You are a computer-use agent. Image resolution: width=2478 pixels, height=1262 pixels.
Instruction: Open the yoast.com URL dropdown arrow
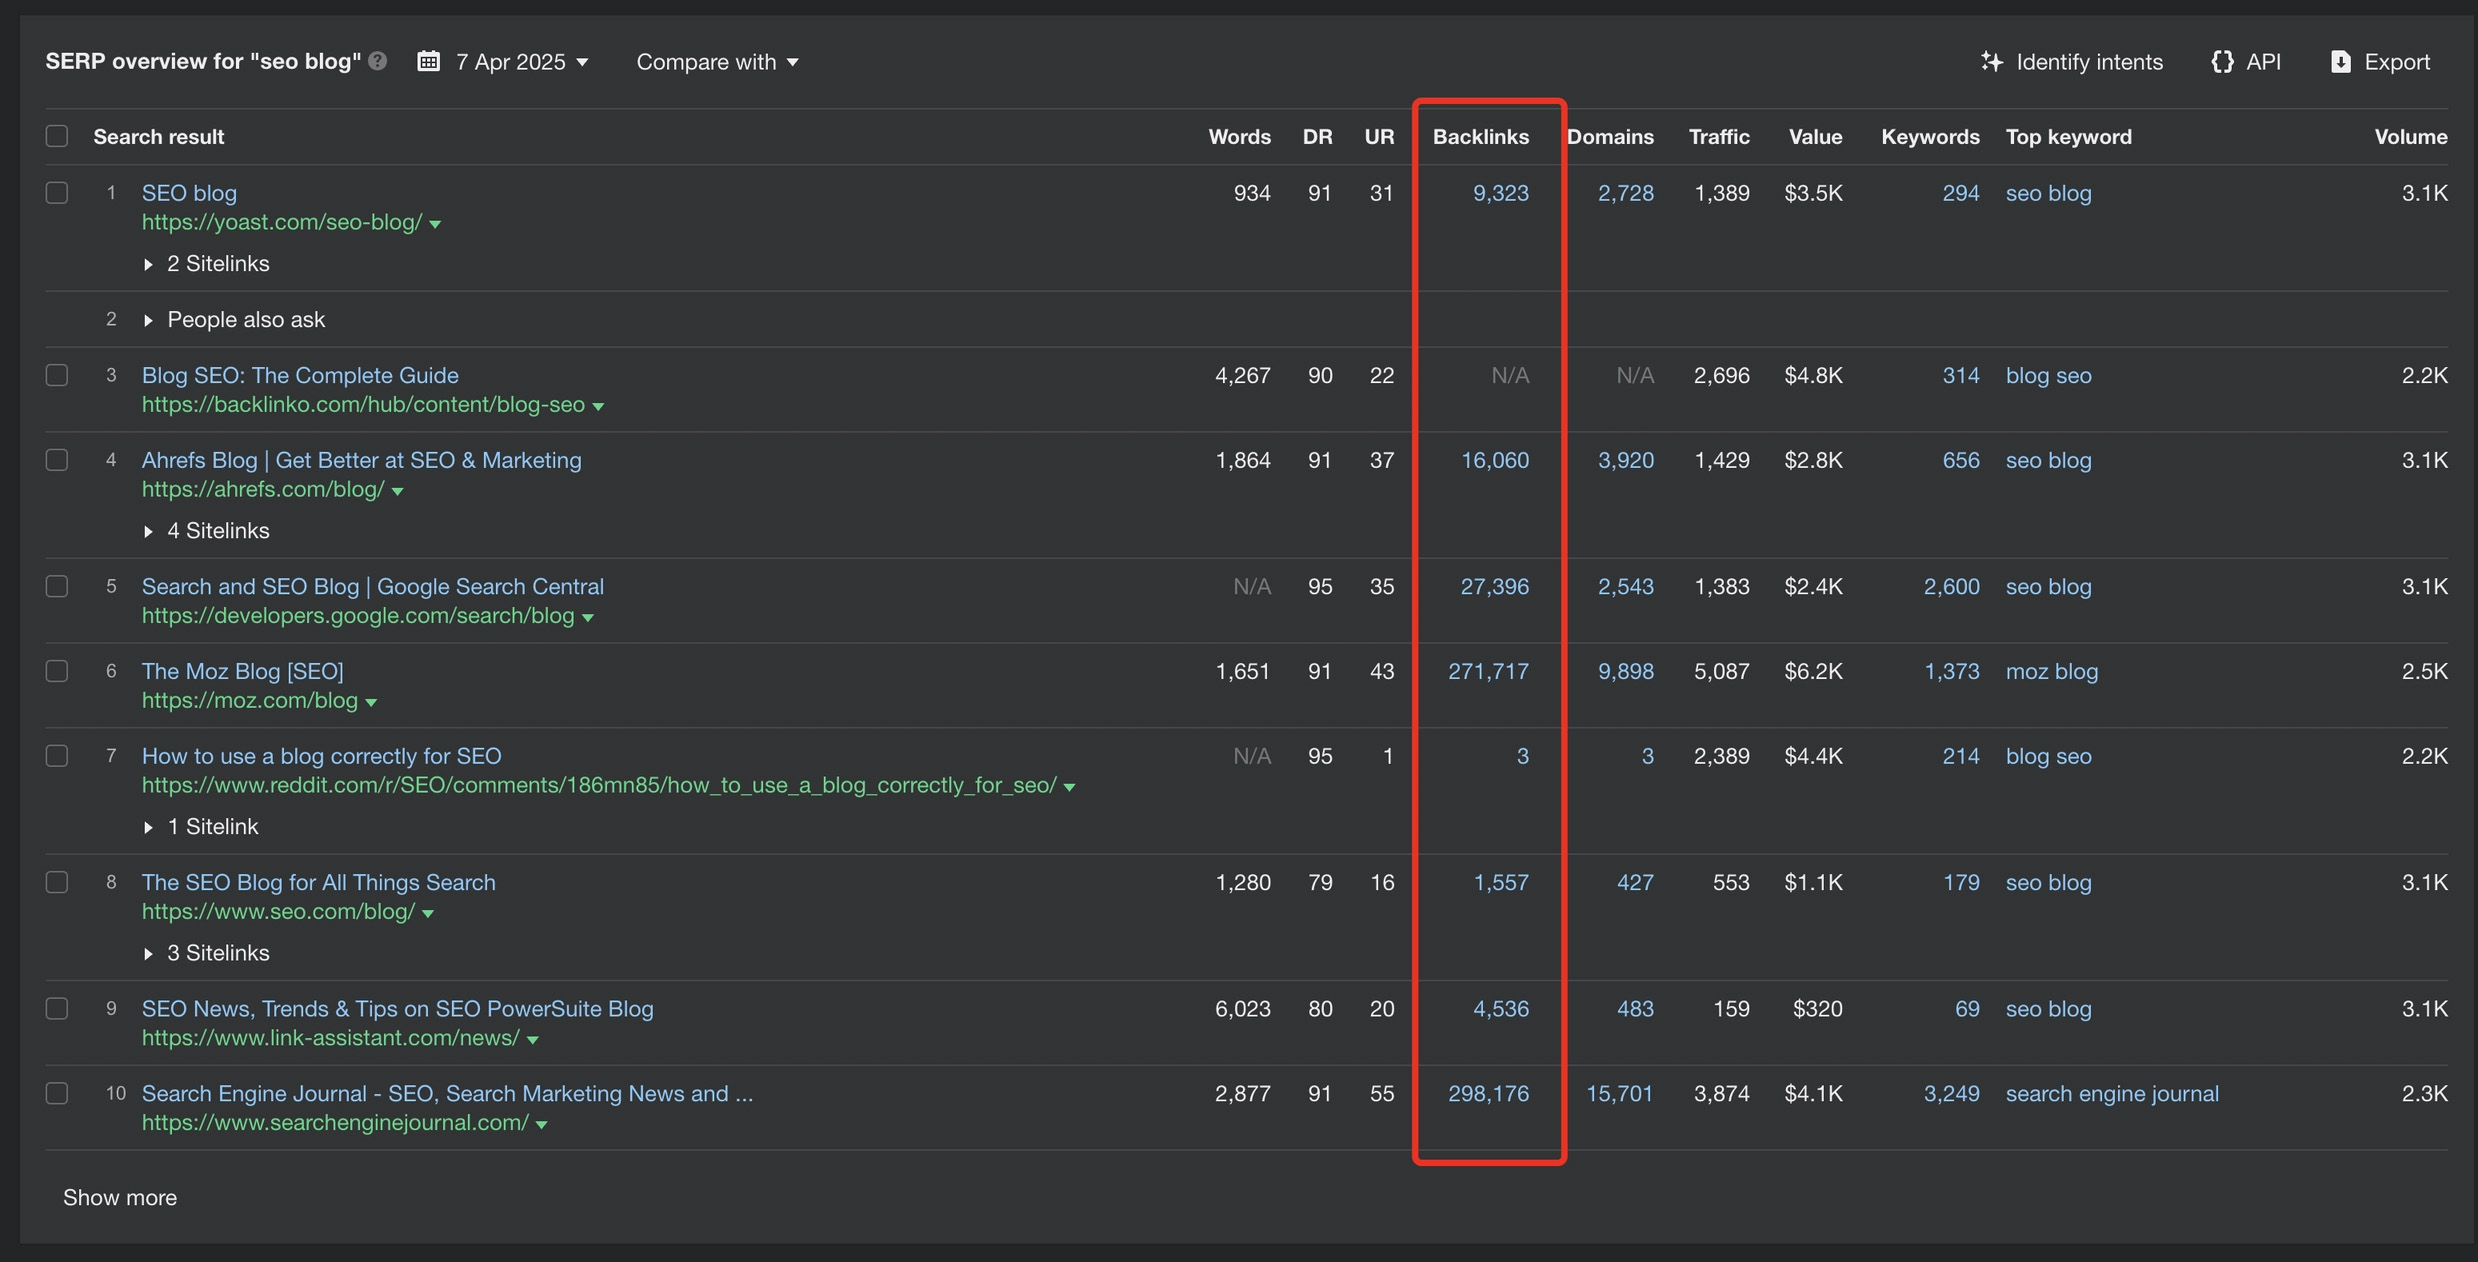tap(435, 224)
